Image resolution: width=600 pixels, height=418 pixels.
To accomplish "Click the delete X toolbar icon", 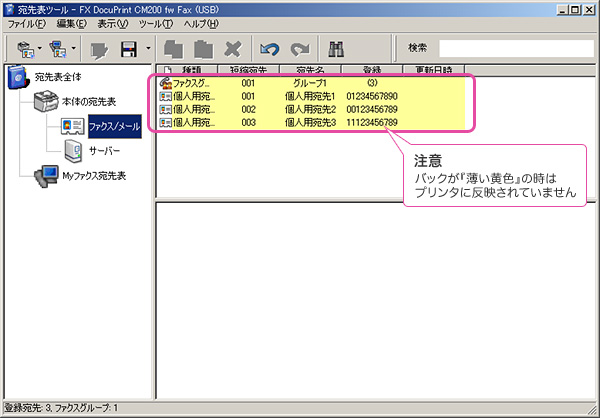I will click(x=232, y=48).
